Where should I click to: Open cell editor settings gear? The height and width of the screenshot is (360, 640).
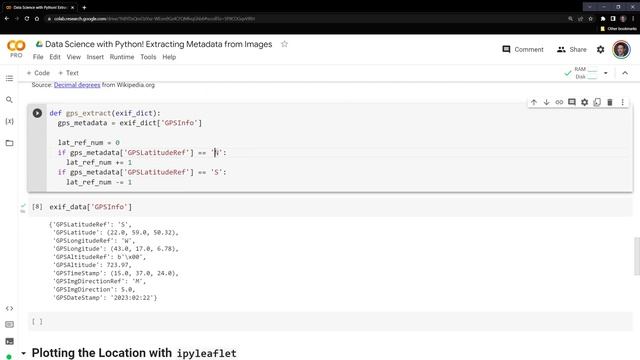[584, 102]
